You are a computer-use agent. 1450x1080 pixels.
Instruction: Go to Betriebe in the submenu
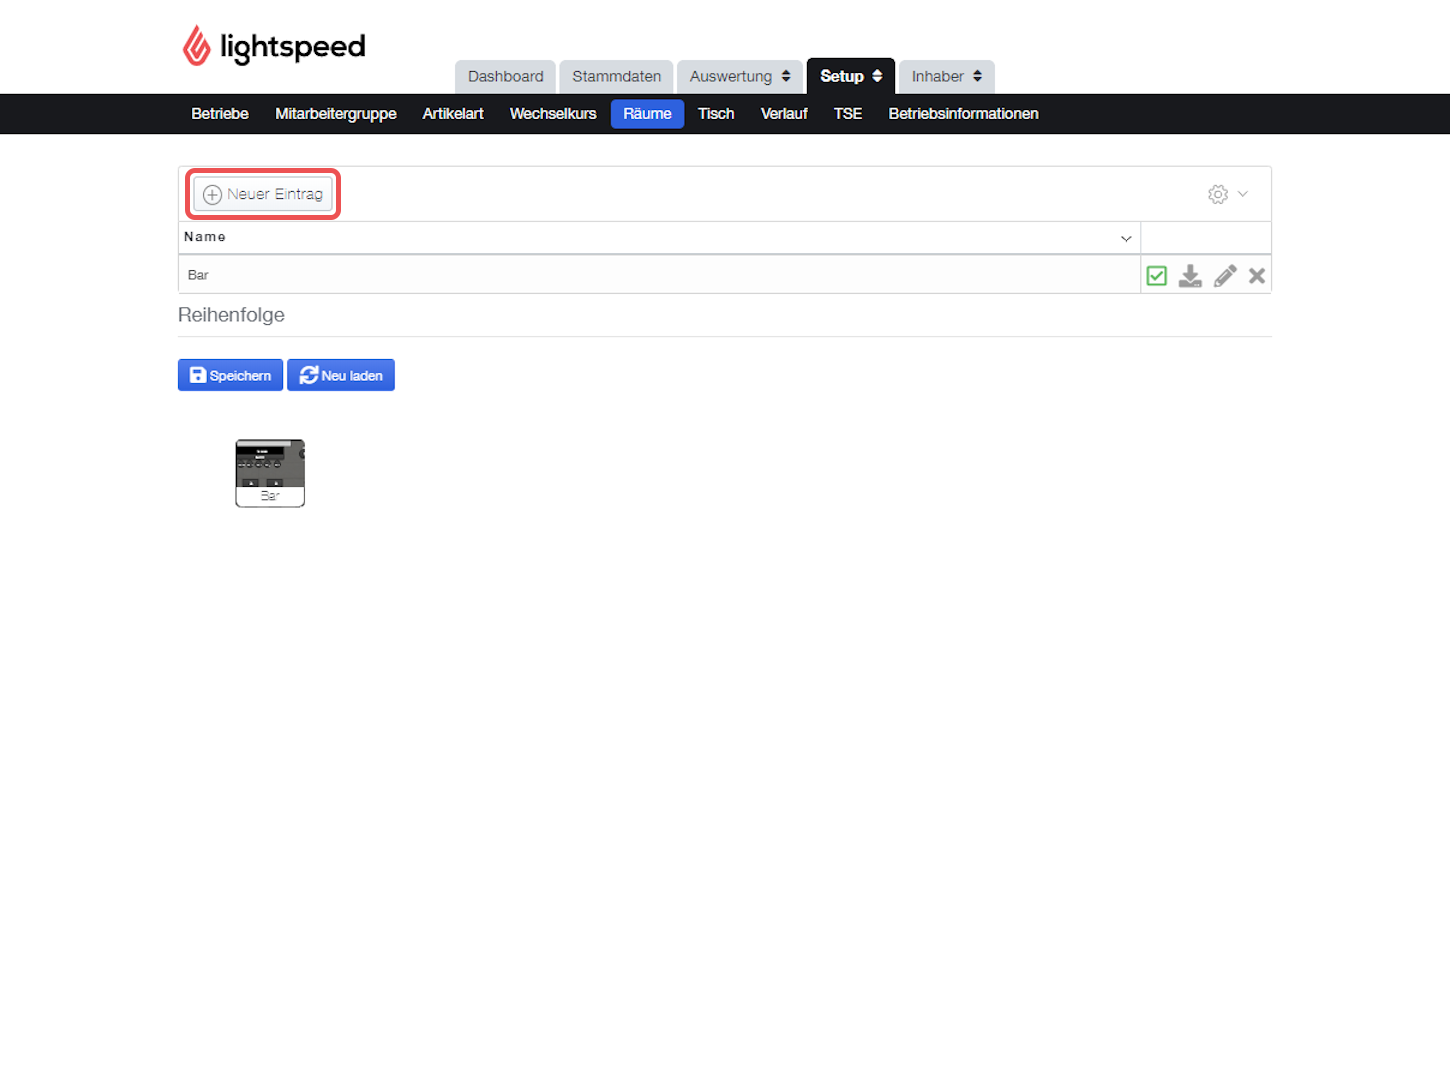(220, 114)
